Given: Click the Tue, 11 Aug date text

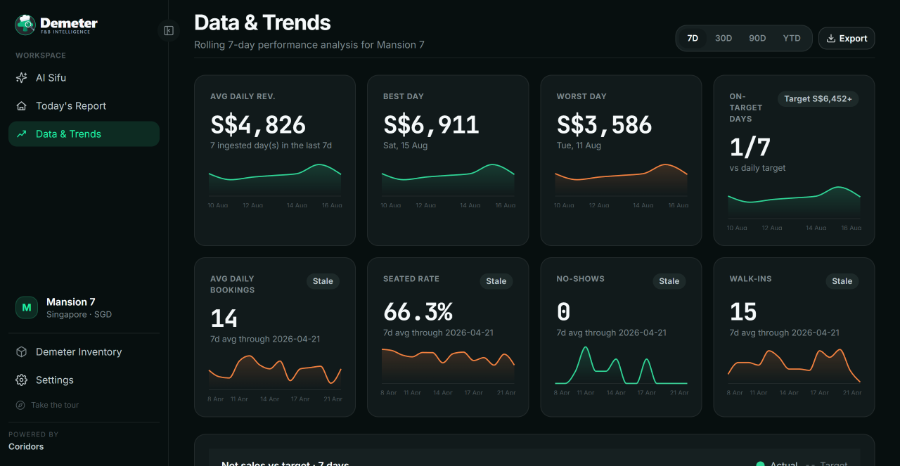Looking at the screenshot, I should (579, 146).
